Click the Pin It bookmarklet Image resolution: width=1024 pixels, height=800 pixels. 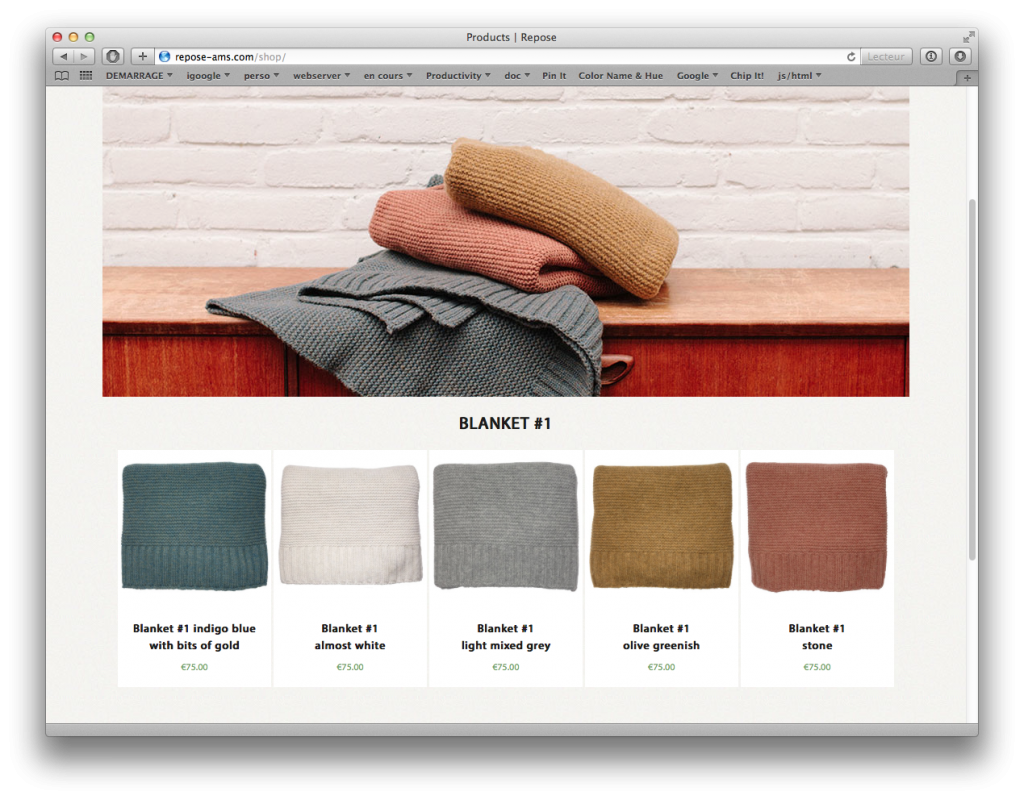coord(554,76)
